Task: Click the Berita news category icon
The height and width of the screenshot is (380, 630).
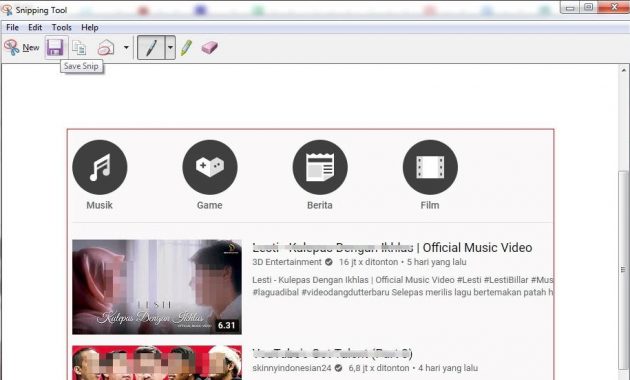Action: (x=320, y=167)
